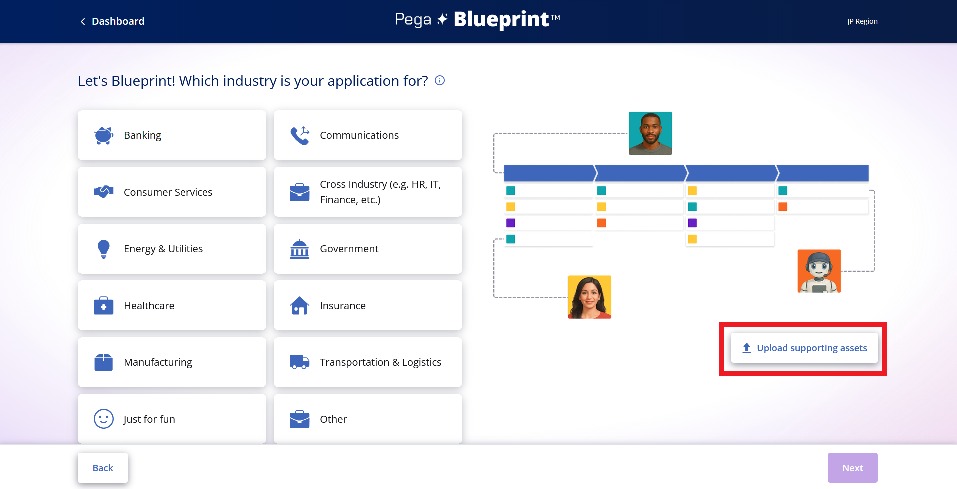Click the back chevron next to Dashboard
This screenshot has height=489, width=957.
click(83, 21)
